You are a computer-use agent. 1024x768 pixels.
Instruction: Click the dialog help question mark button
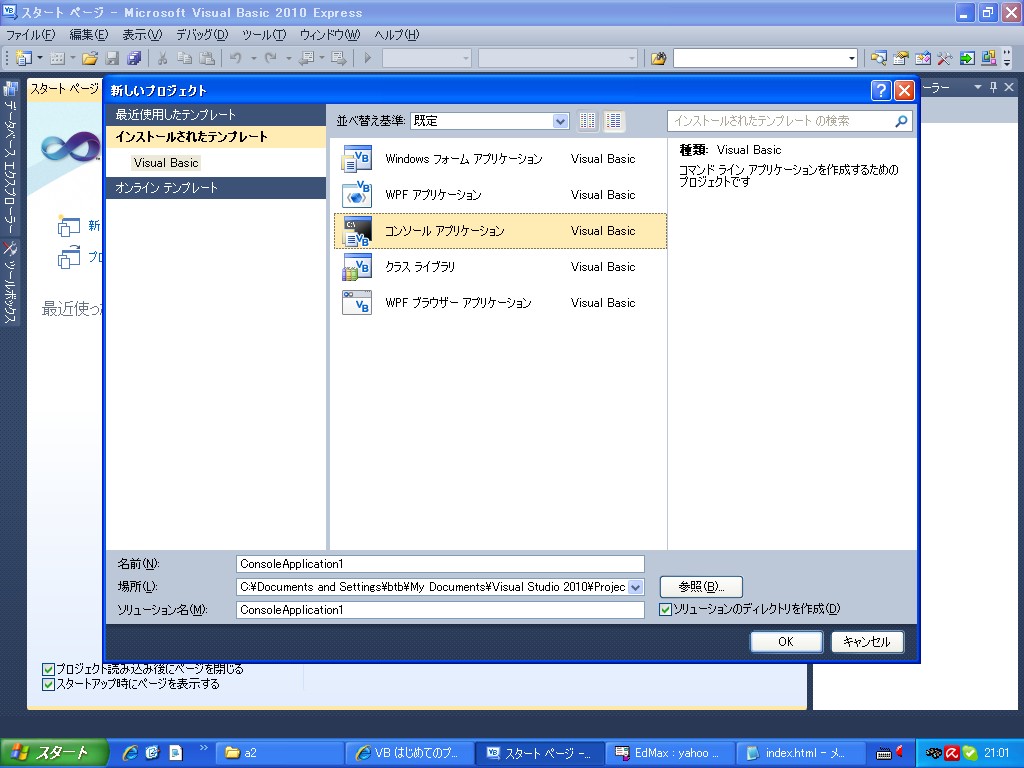click(x=881, y=90)
